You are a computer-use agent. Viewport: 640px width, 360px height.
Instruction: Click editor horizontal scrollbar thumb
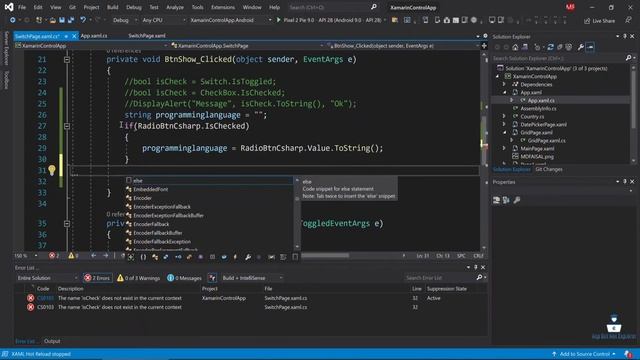tap(325, 256)
